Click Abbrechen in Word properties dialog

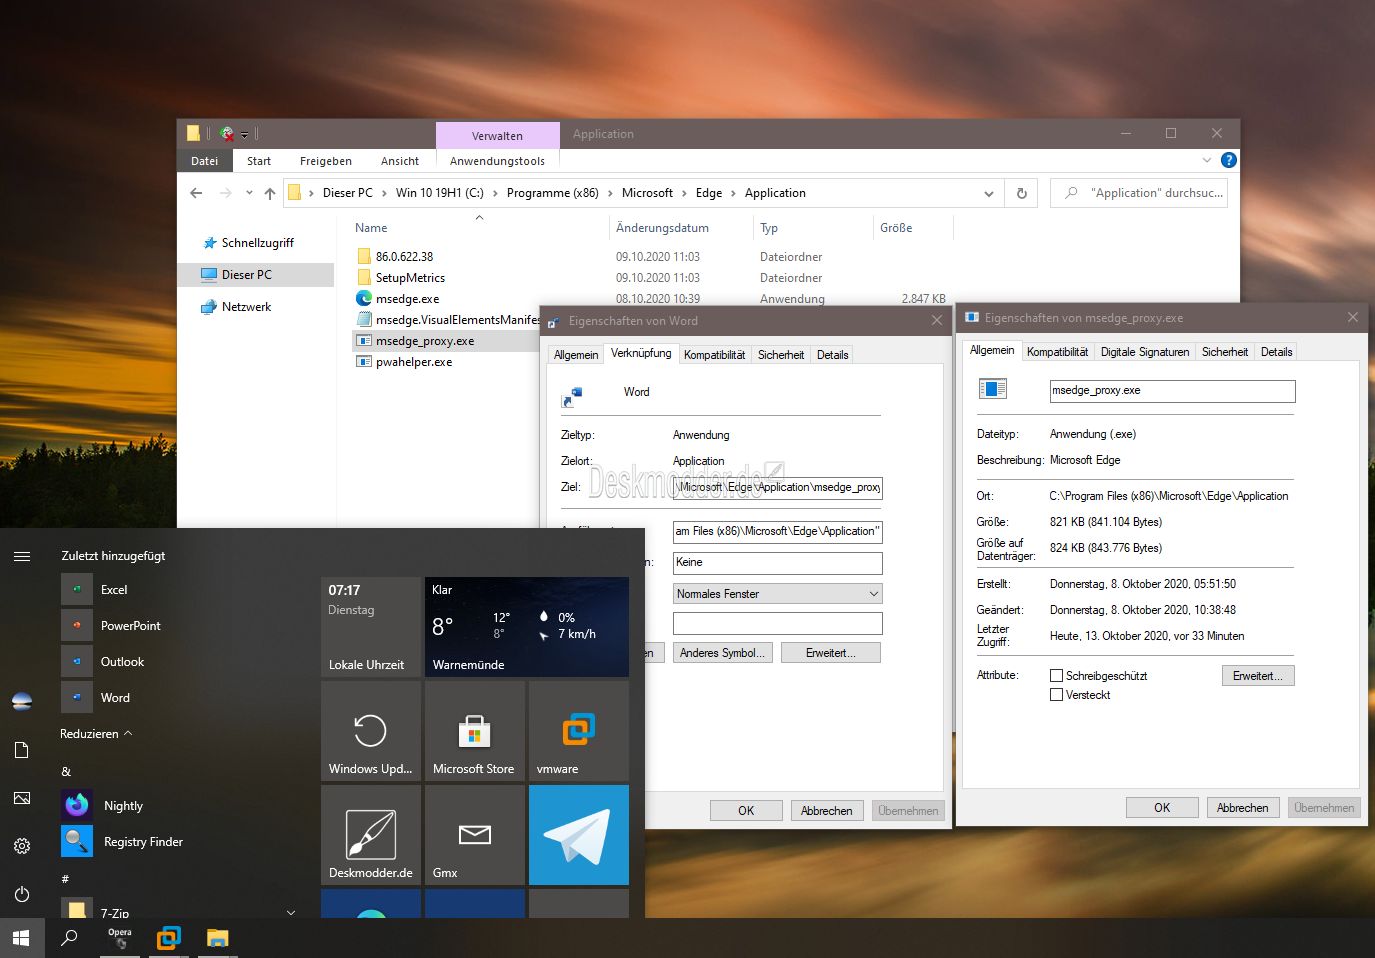pyautogui.click(x=827, y=811)
